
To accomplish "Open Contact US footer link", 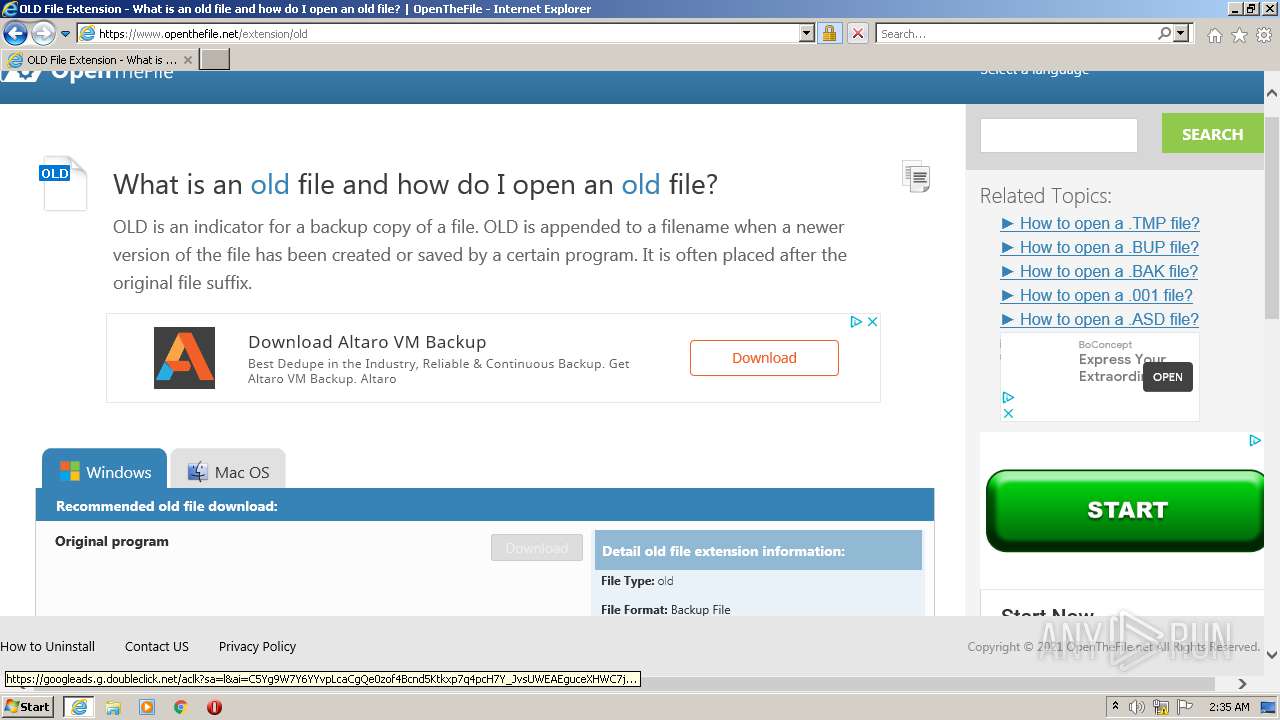I will pos(157,646).
